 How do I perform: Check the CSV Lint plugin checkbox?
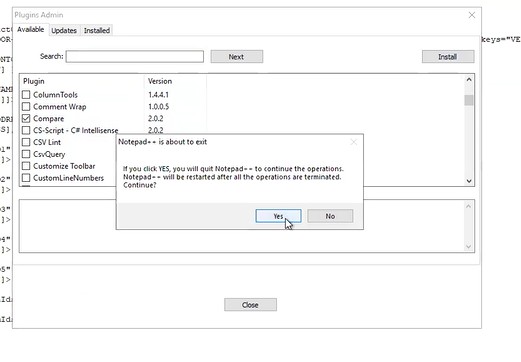click(26, 142)
